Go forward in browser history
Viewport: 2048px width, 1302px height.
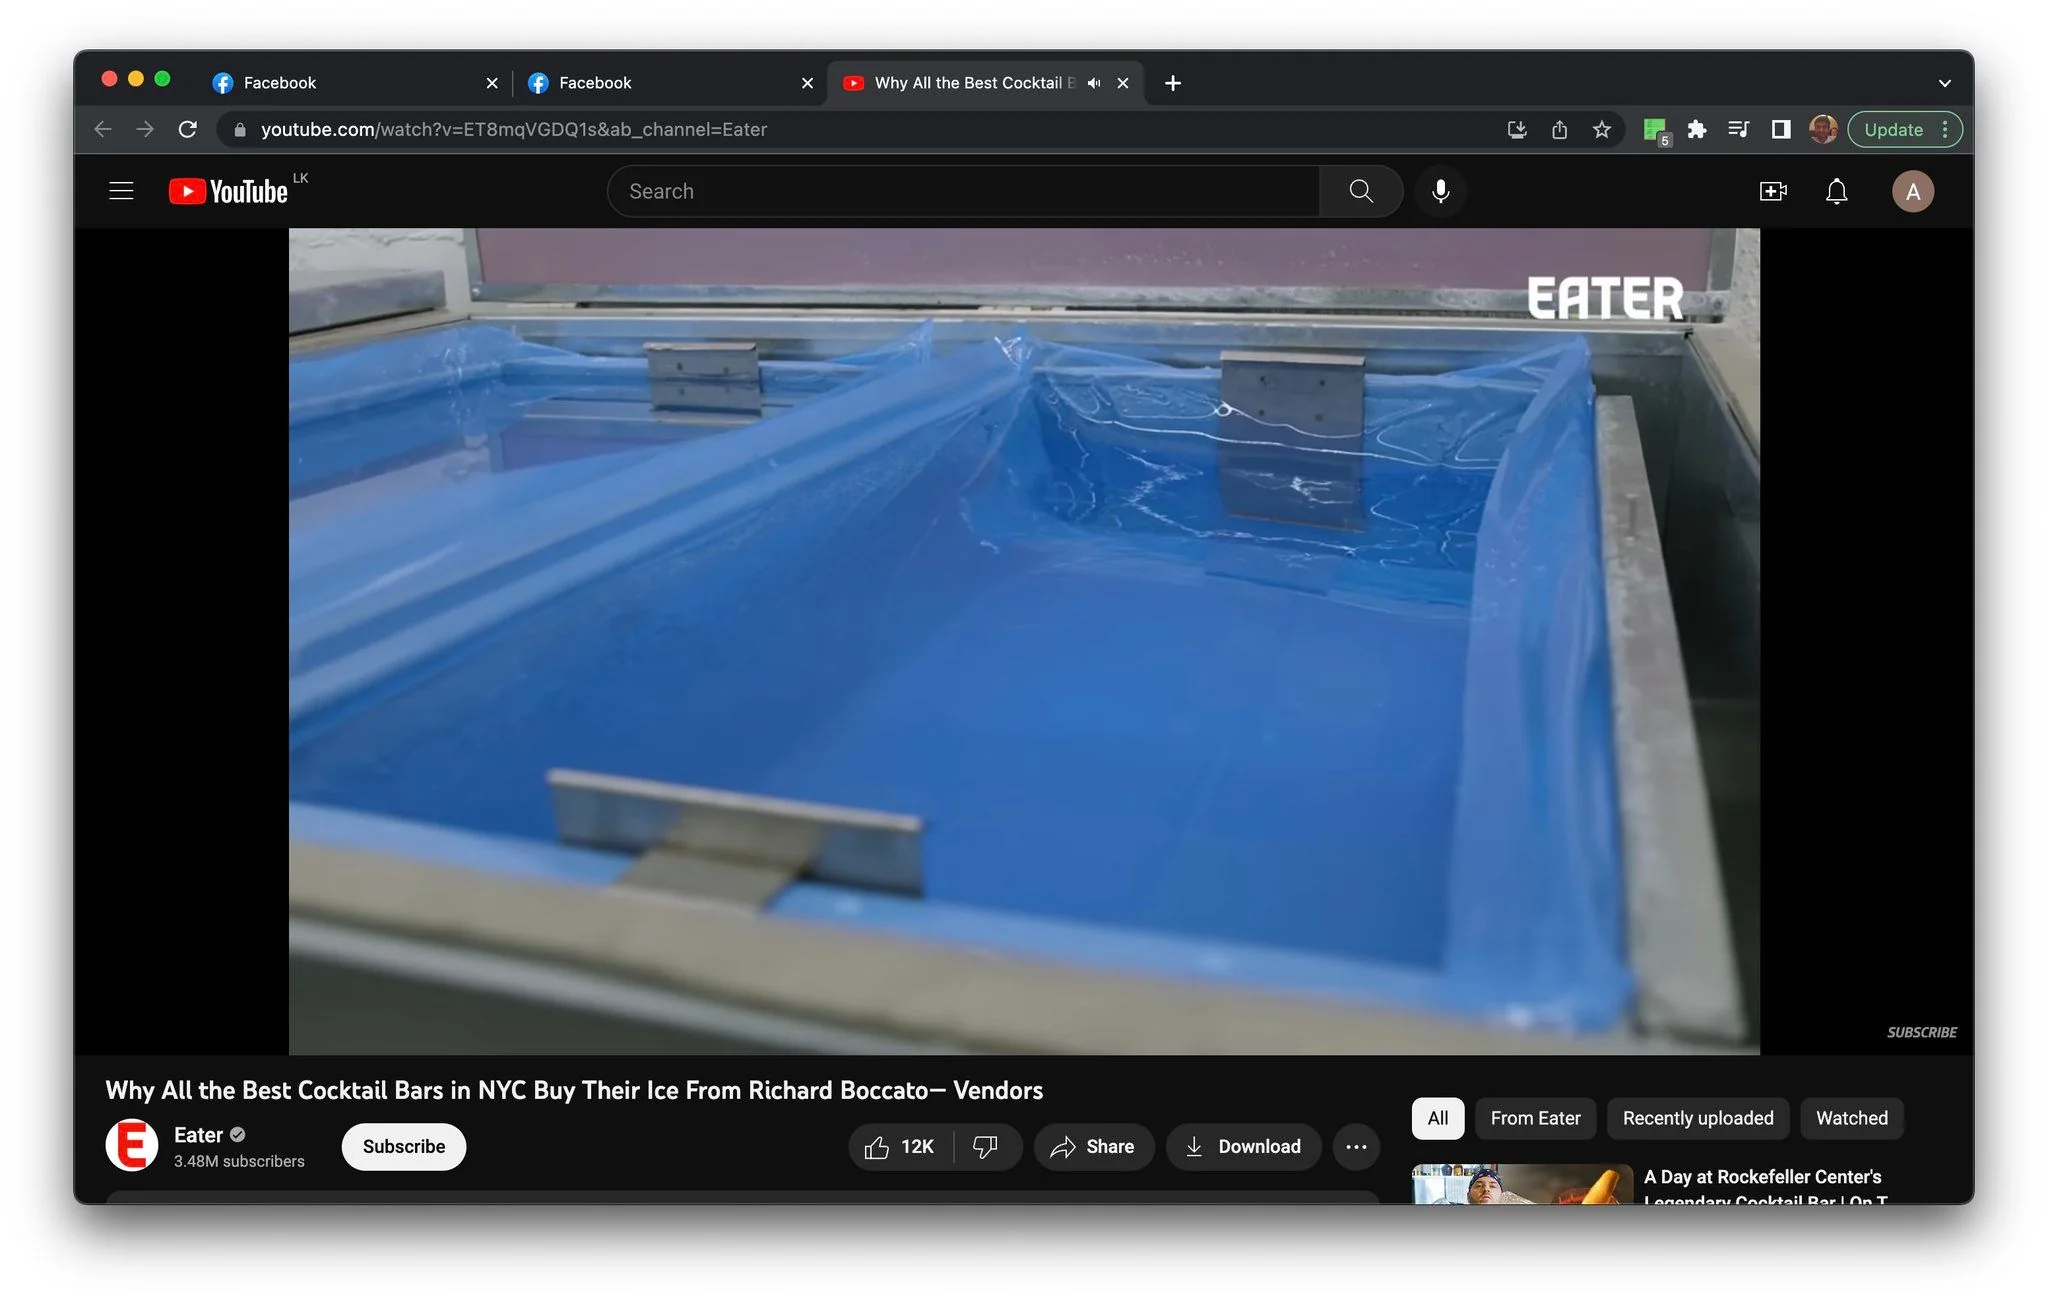(145, 129)
